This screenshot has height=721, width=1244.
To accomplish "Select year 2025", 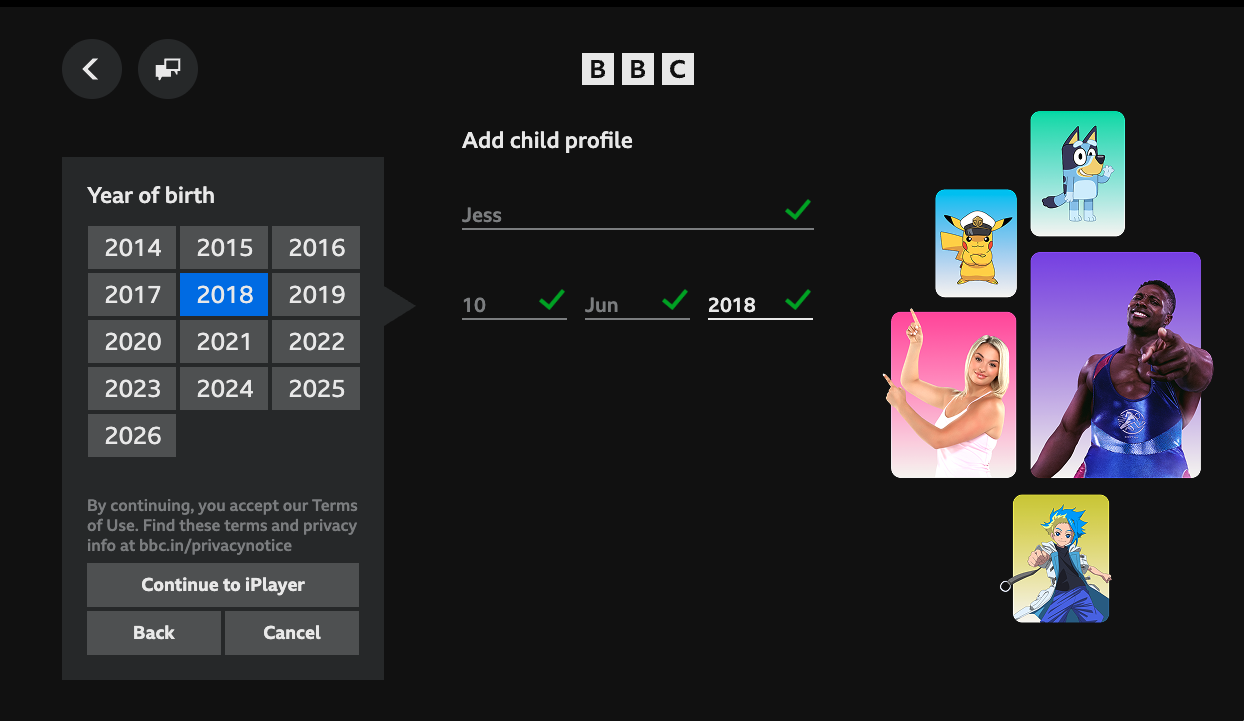I will [x=316, y=389].
